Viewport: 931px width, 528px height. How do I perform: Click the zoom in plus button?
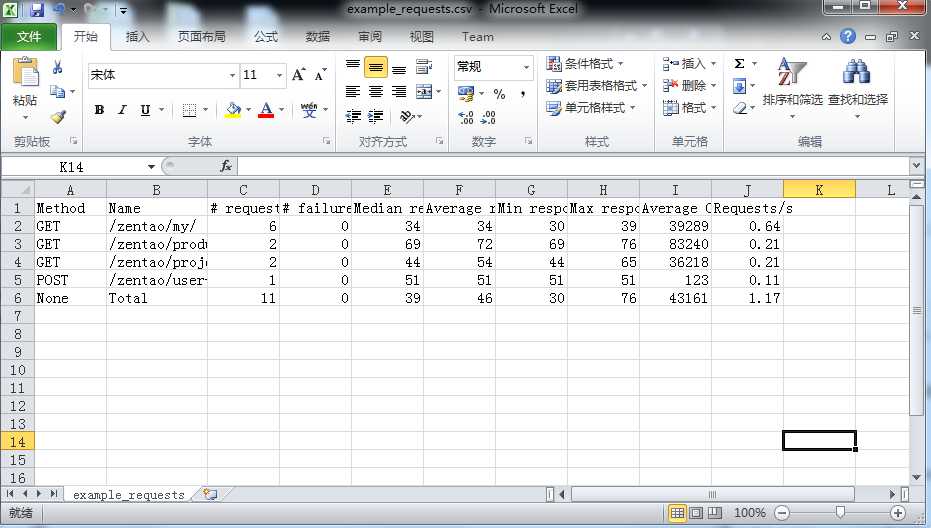click(897, 513)
